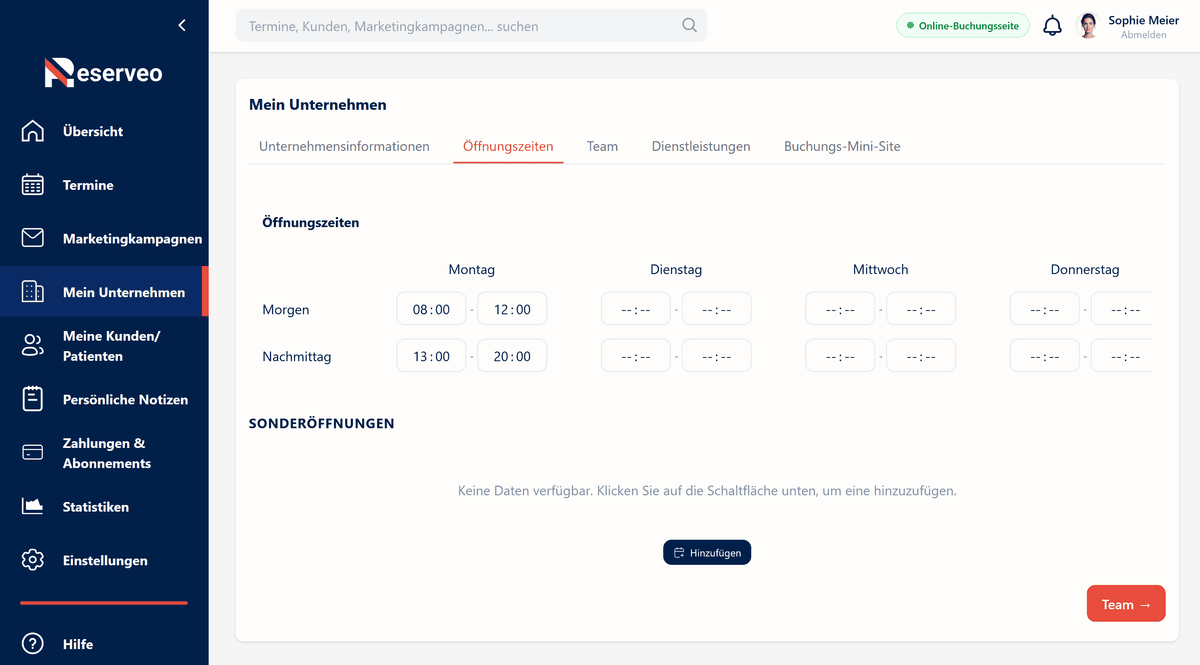
Task: Click the Einstellungen gear icon
Action: pyautogui.click(x=33, y=560)
